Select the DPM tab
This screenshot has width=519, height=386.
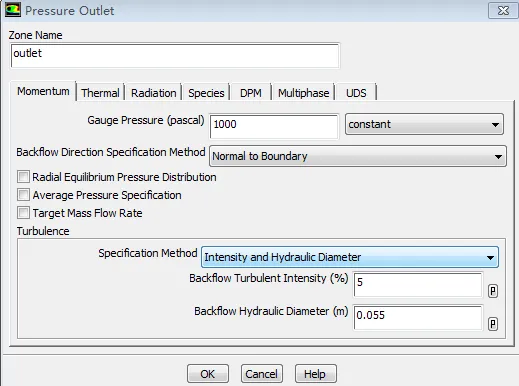251,93
